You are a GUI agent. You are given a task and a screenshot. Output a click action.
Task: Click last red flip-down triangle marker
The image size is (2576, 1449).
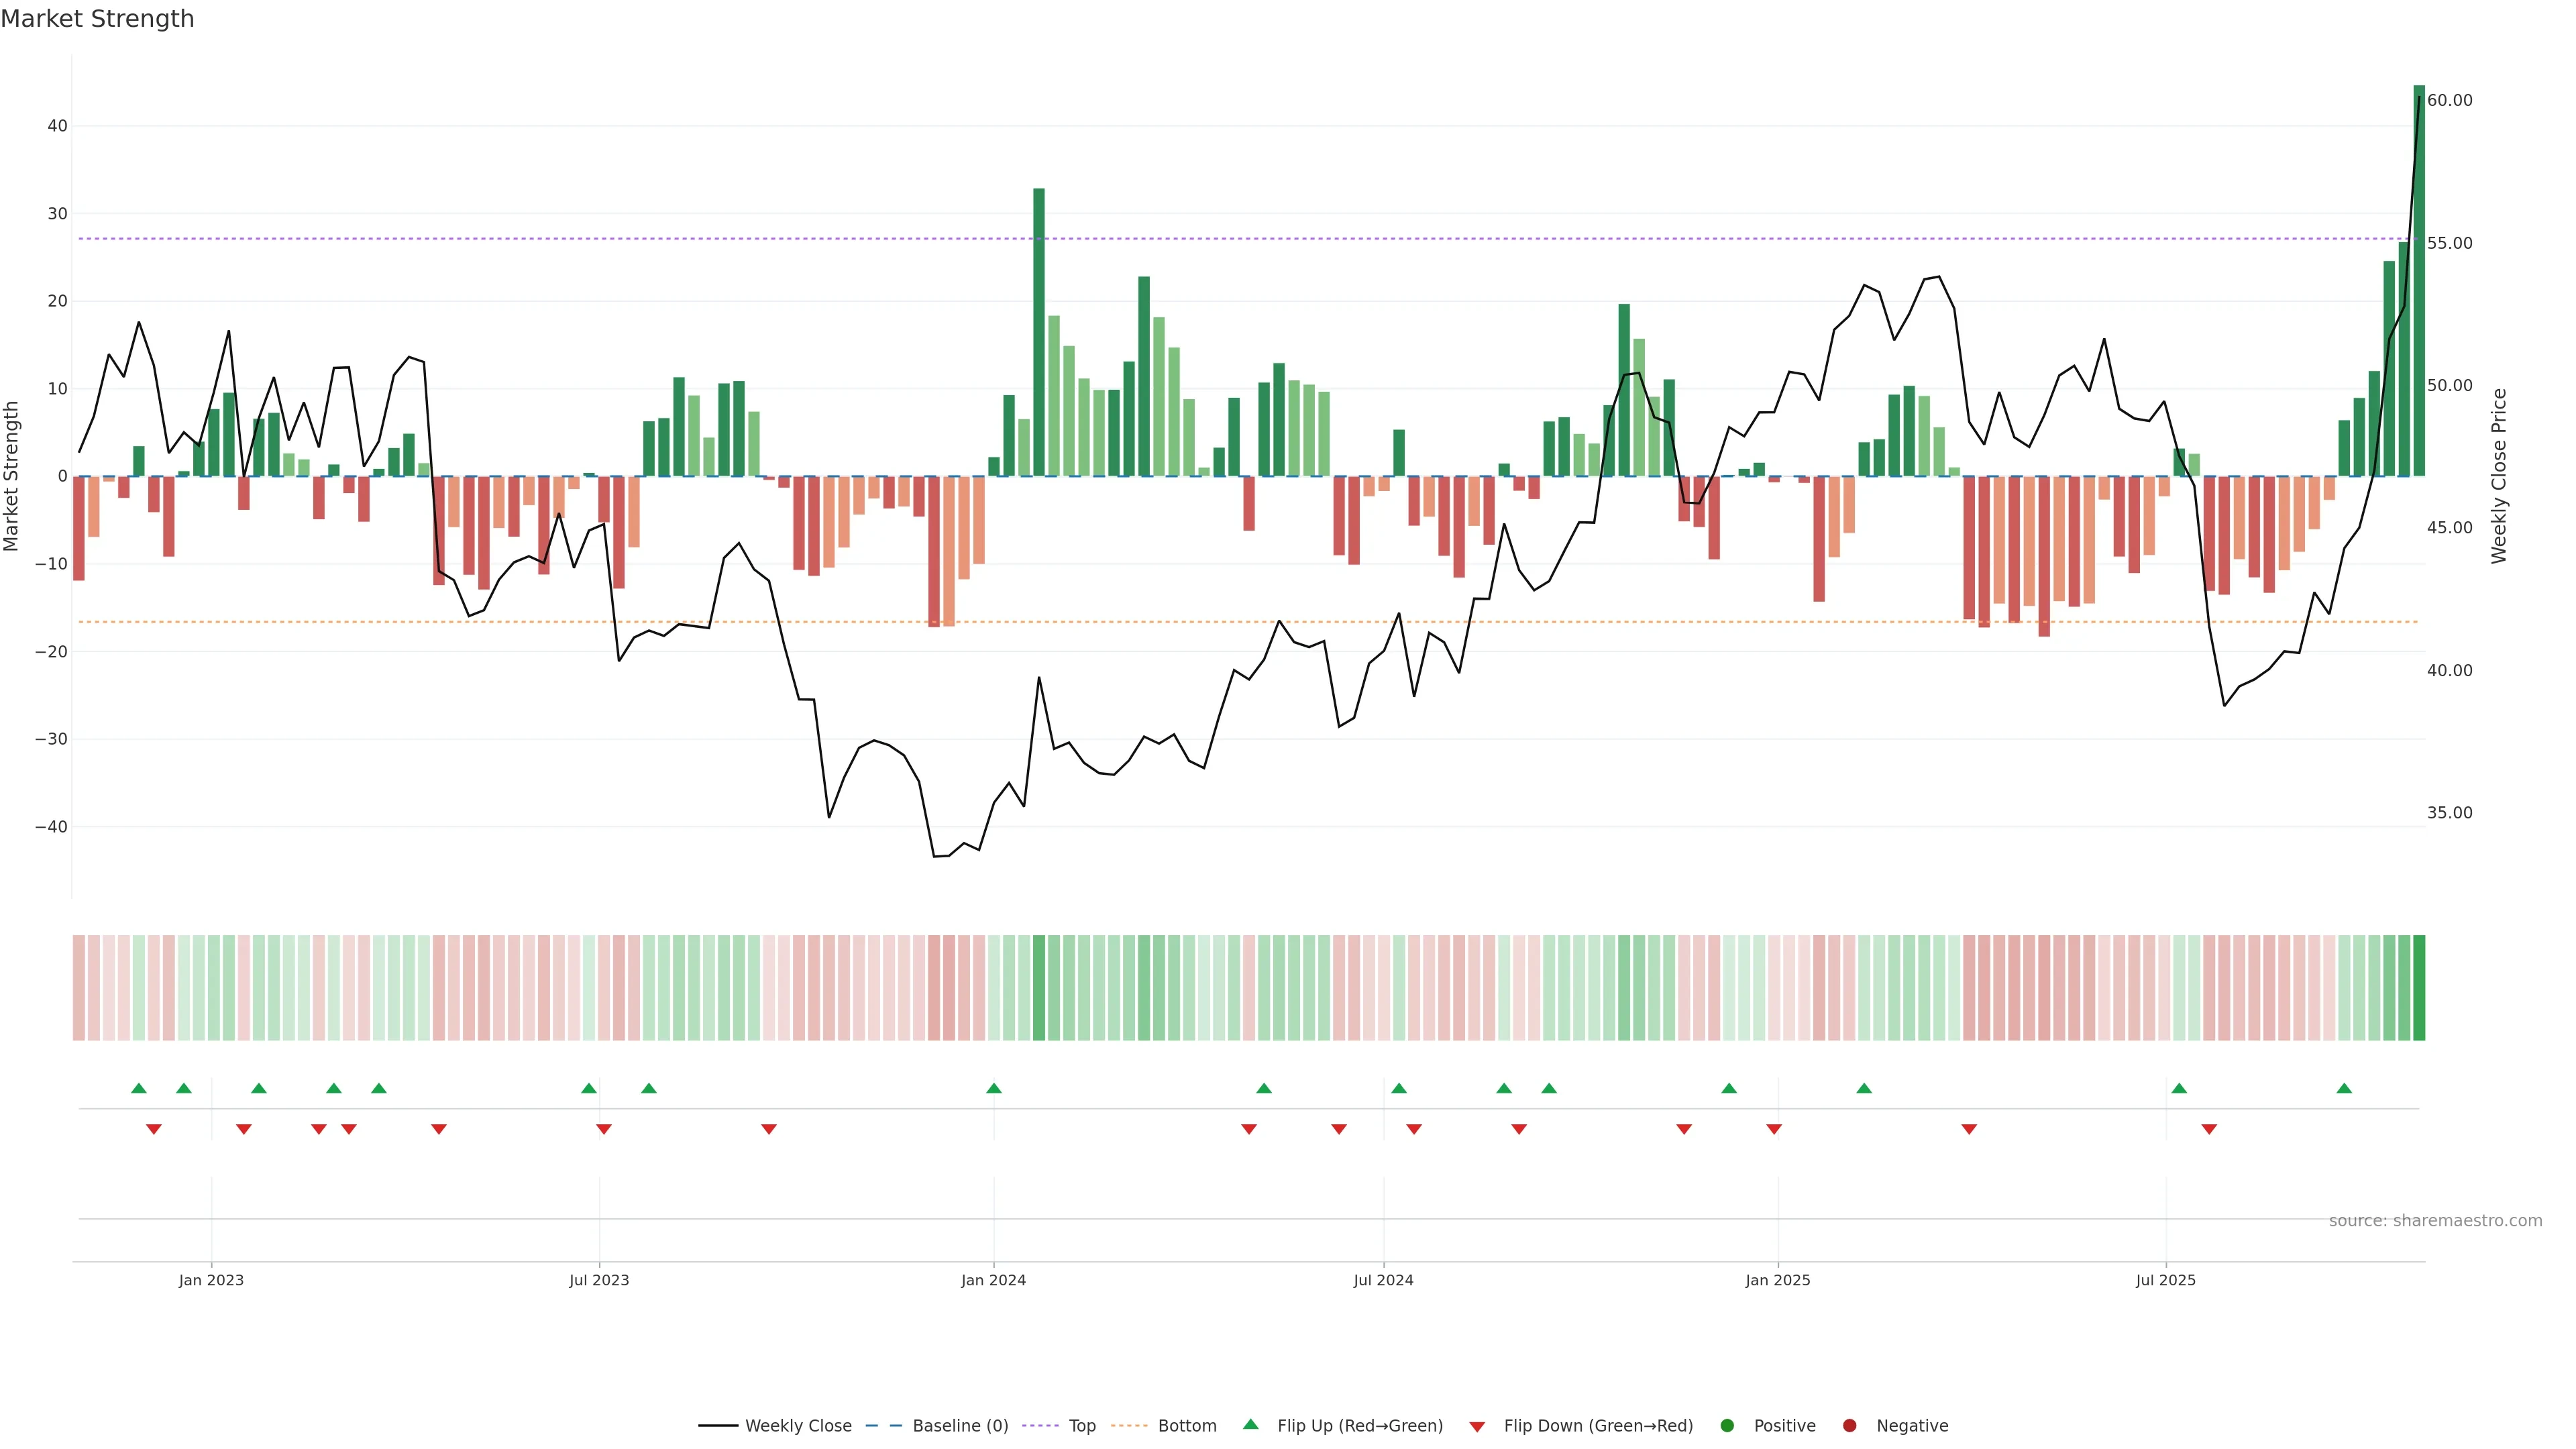click(x=2209, y=1129)
